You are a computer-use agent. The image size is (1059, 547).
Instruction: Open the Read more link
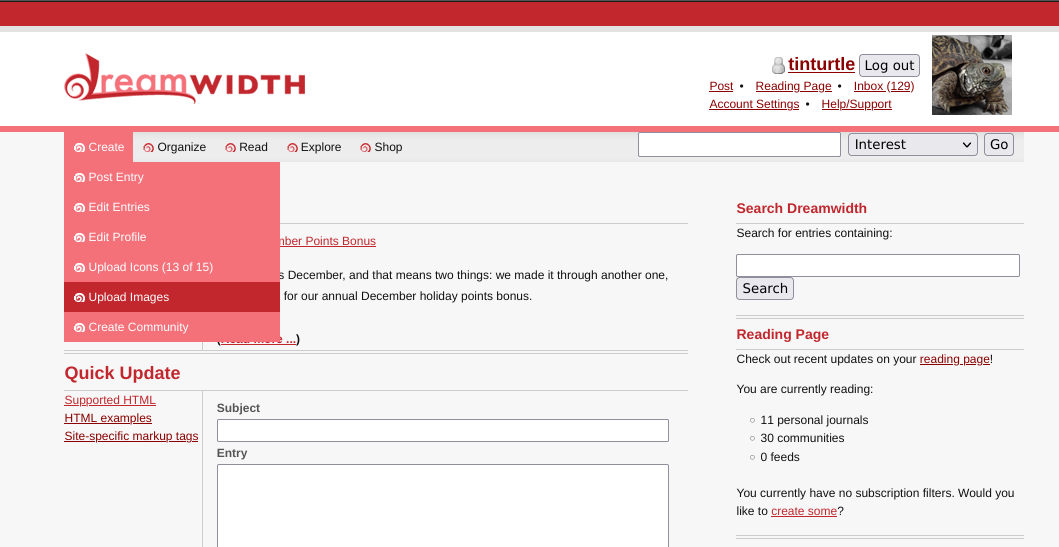pos(259,340)
